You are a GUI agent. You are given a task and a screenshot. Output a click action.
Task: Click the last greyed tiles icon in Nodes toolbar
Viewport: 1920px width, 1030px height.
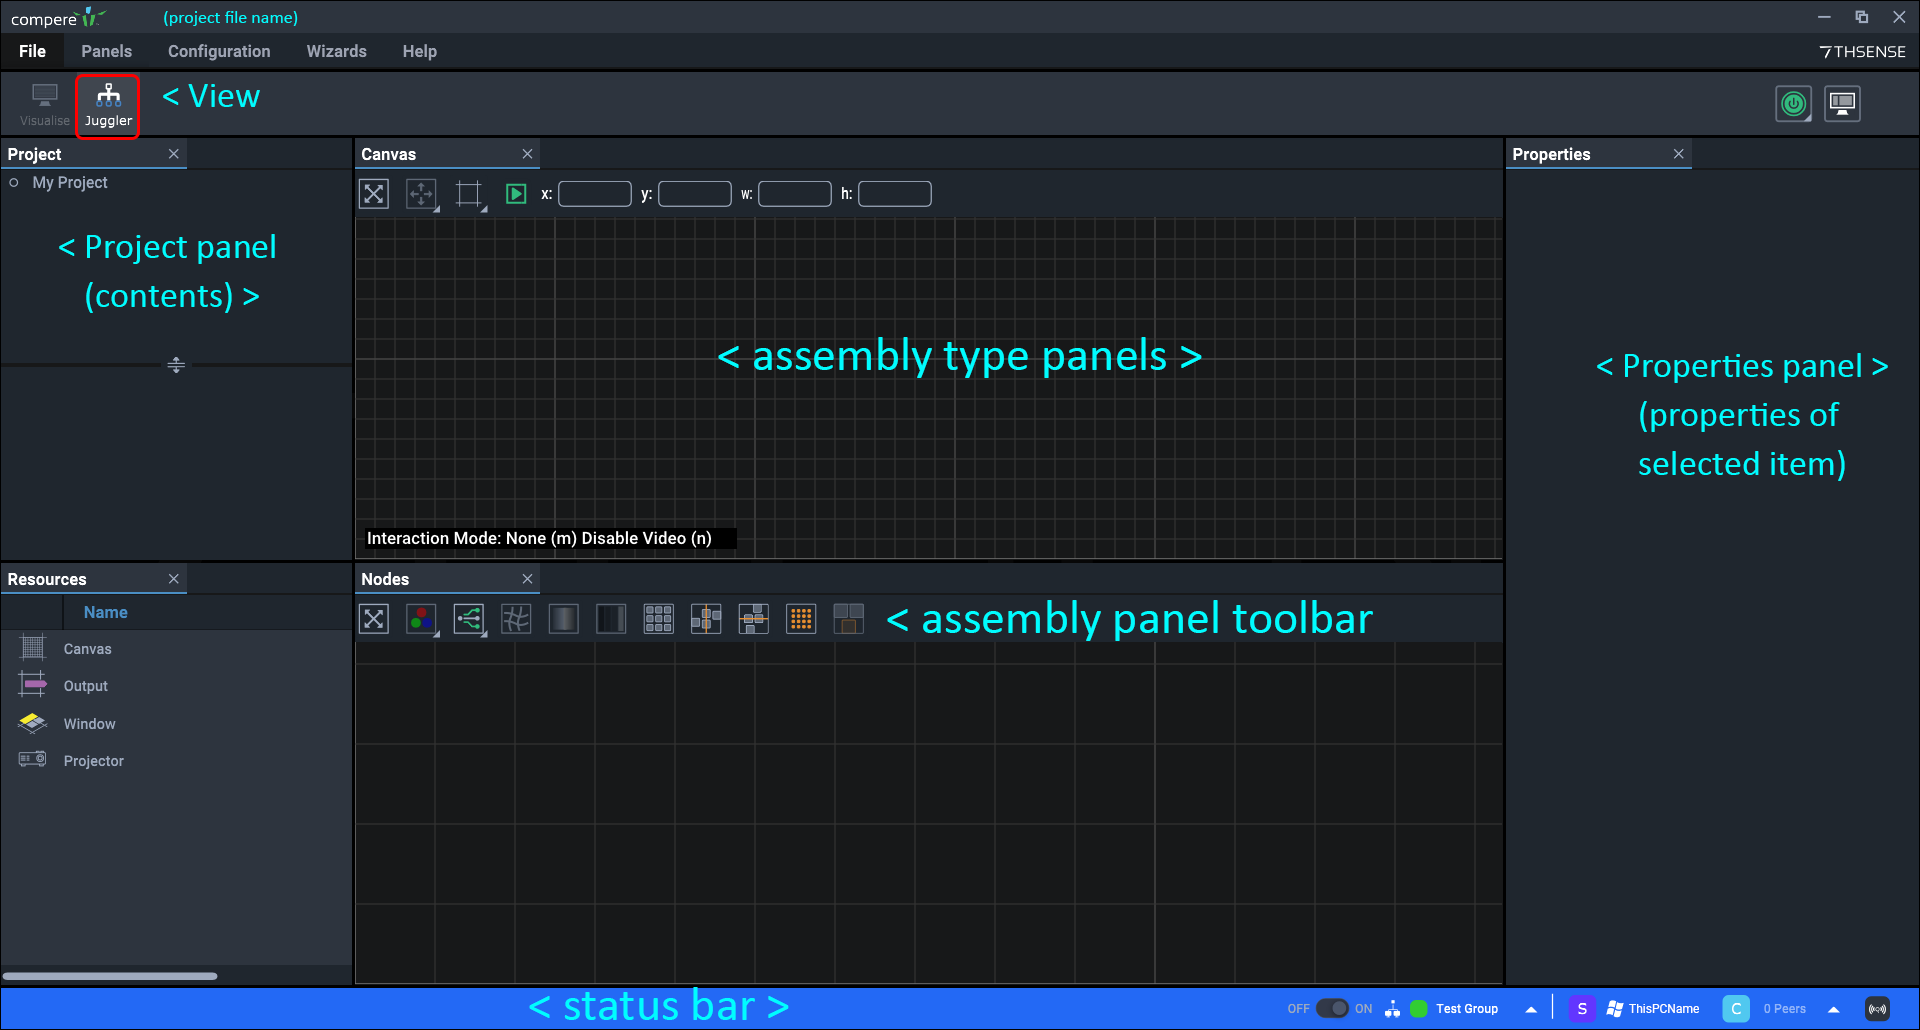(848, 619)
